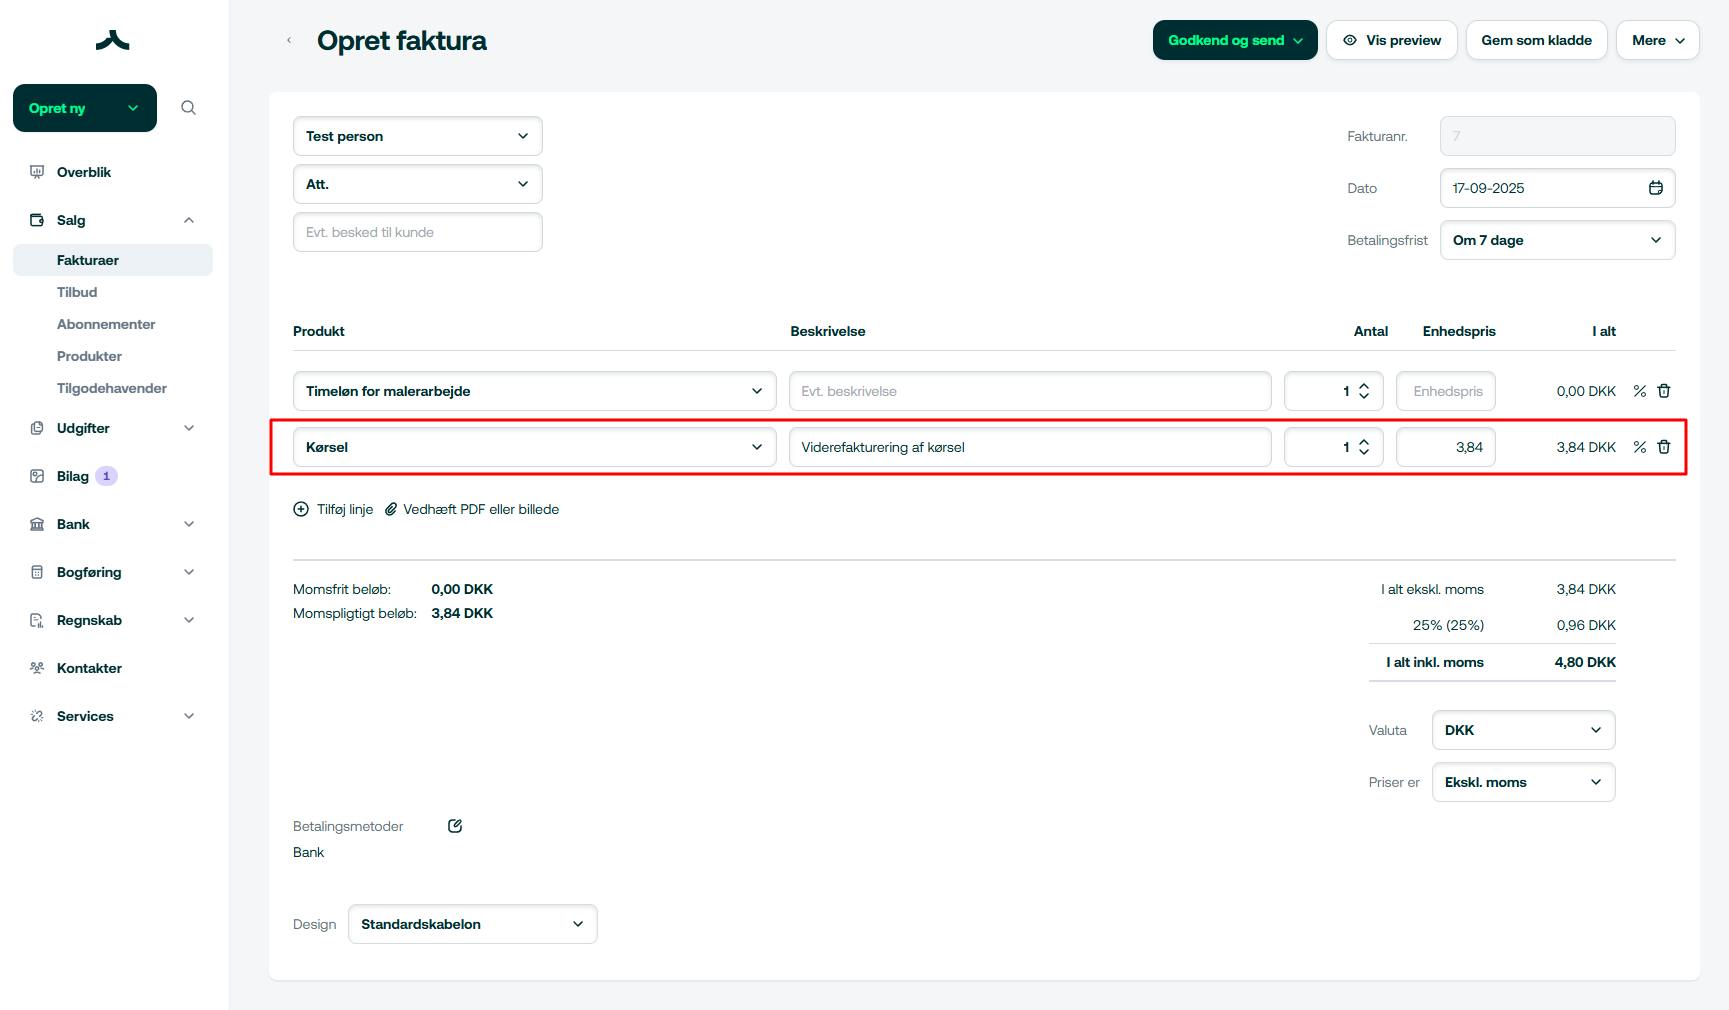Open Fakturaer in the sidebar
The height and width of the screenshot is (1010, 1729).
click(x=113, y=260)
